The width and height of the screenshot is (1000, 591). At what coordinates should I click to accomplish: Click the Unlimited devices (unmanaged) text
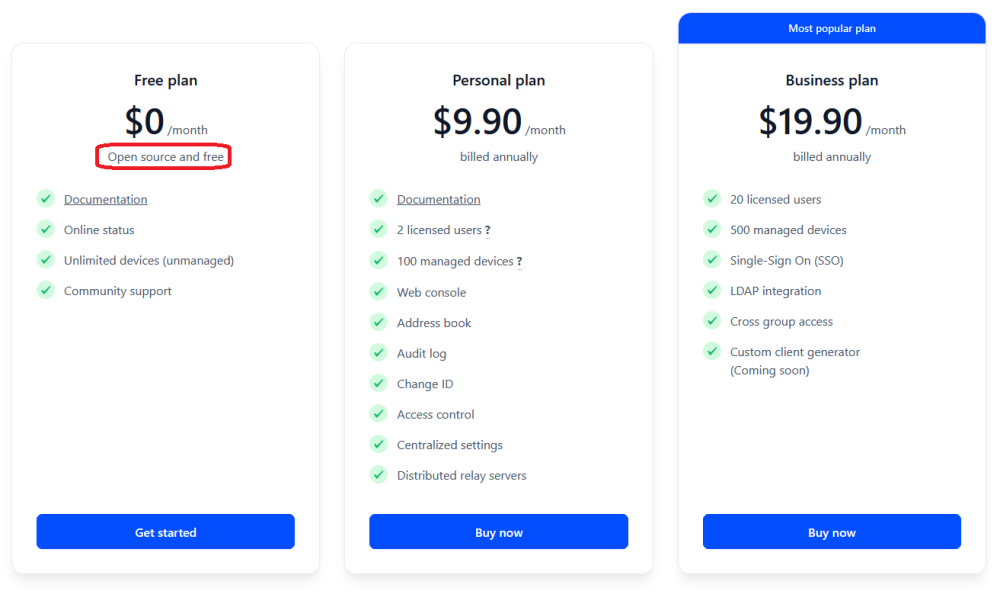coord(149,261)
